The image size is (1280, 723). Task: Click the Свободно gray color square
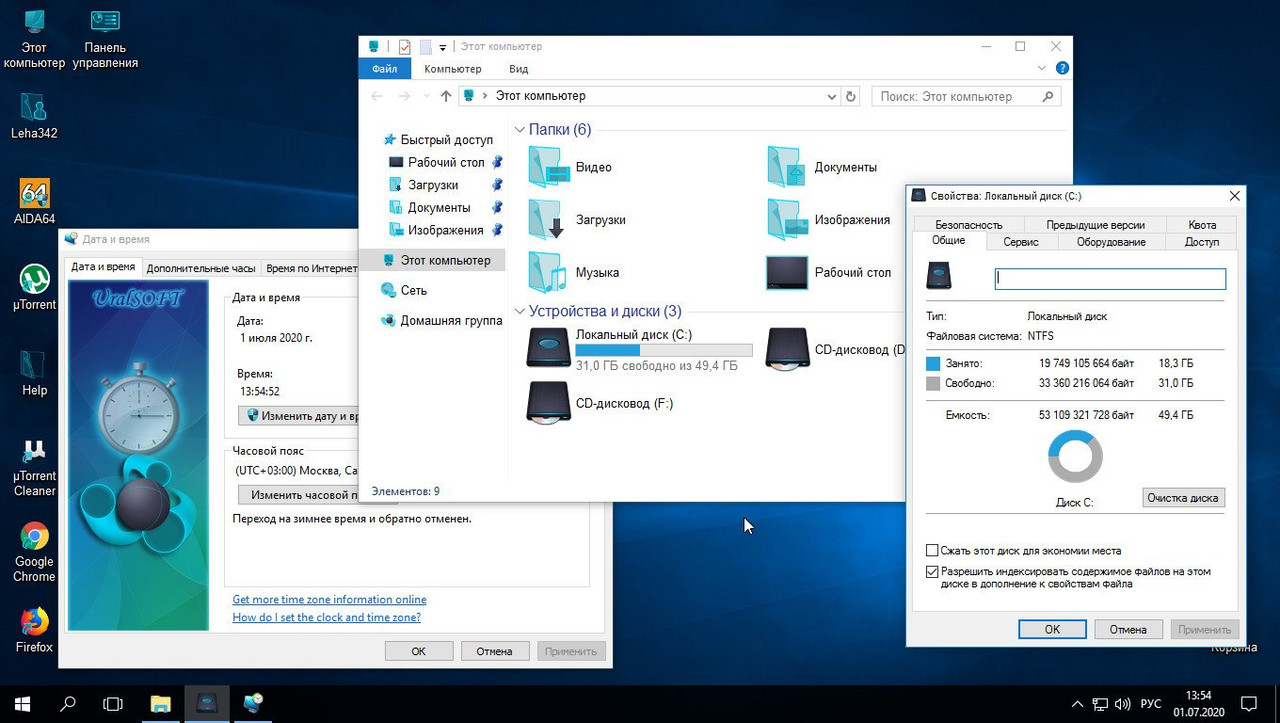click(x=934, y=383)
